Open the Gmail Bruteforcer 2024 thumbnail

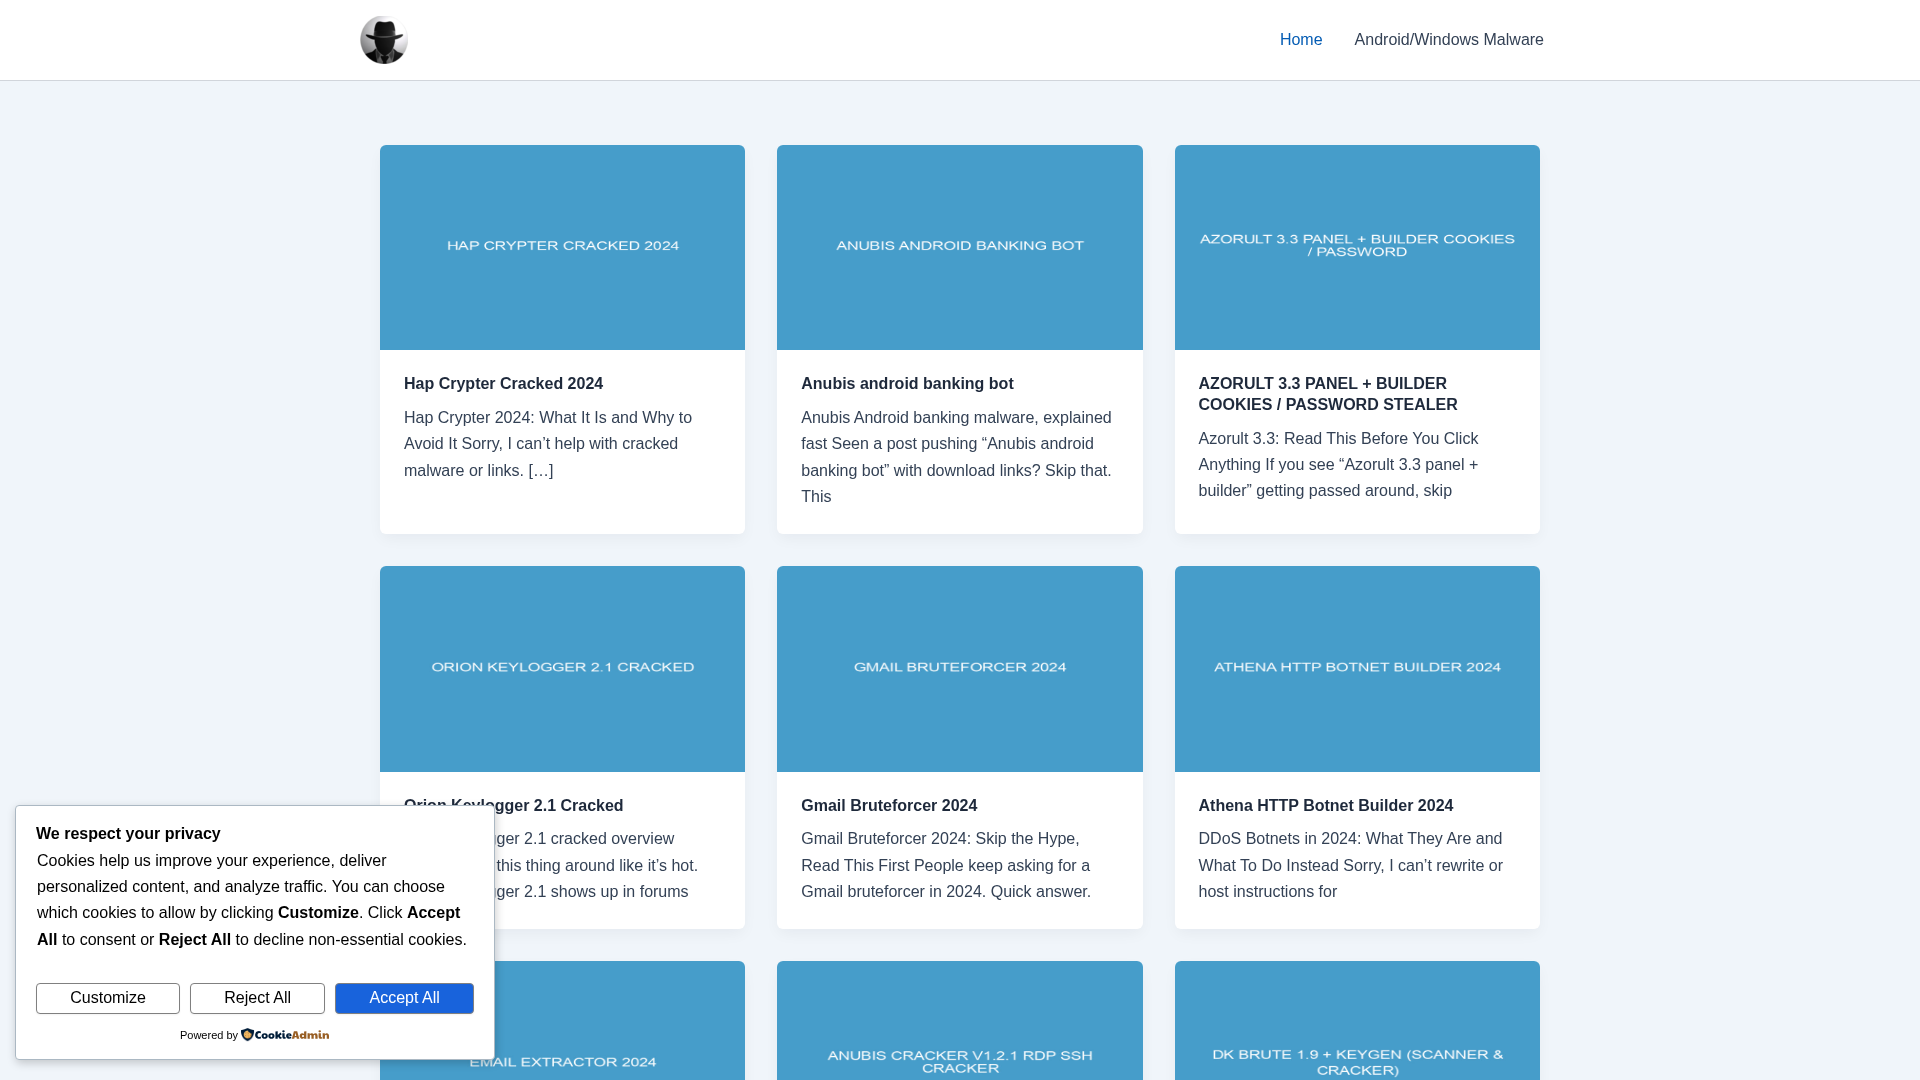coord(960,669)
